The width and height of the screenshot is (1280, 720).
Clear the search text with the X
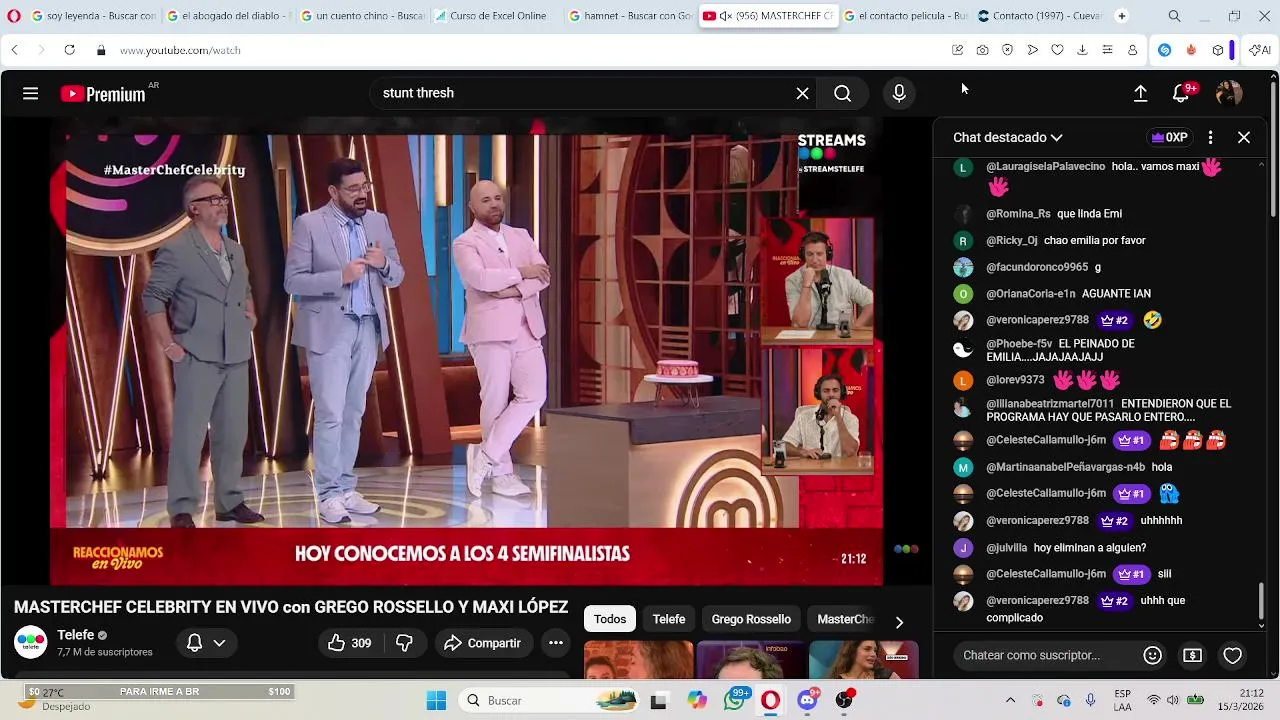coord(802,93)
